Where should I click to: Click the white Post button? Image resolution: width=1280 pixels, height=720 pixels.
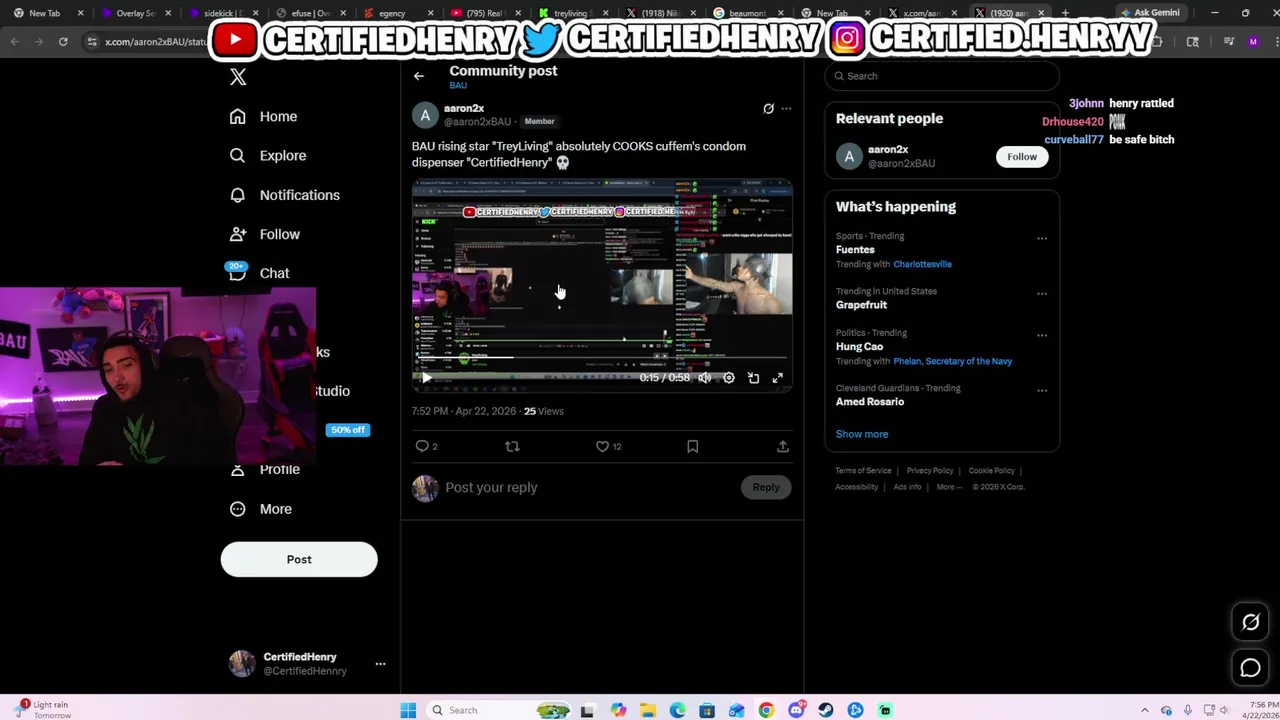299,559
